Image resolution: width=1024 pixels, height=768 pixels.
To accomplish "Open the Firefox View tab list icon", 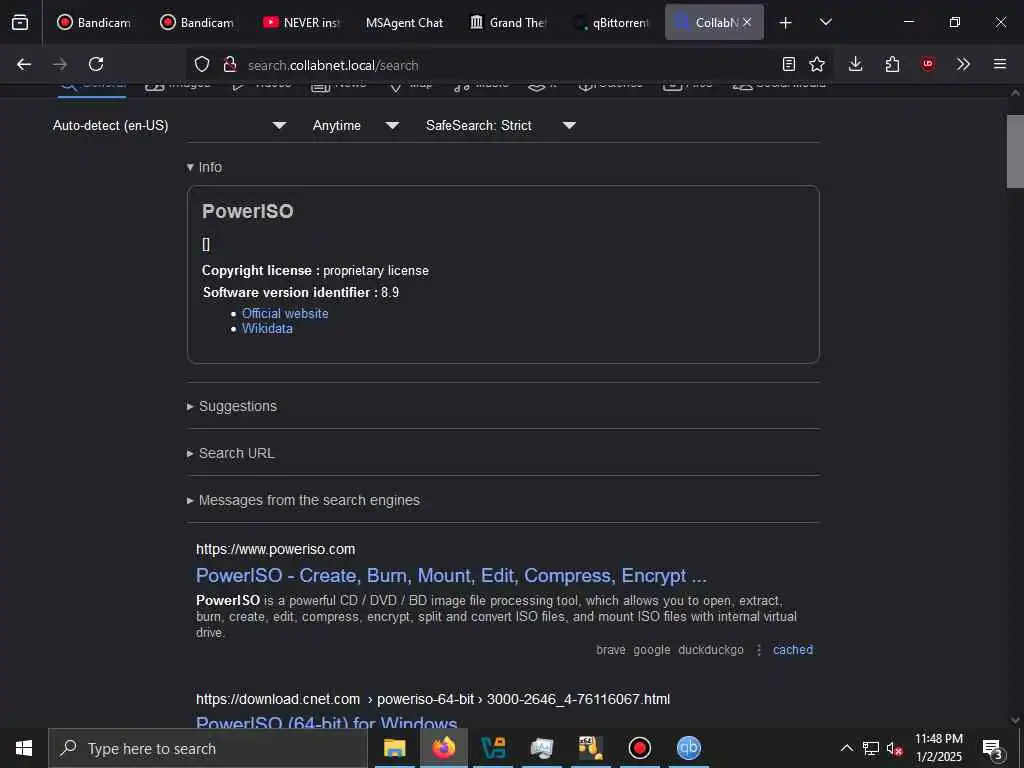I will pos(20,22).
